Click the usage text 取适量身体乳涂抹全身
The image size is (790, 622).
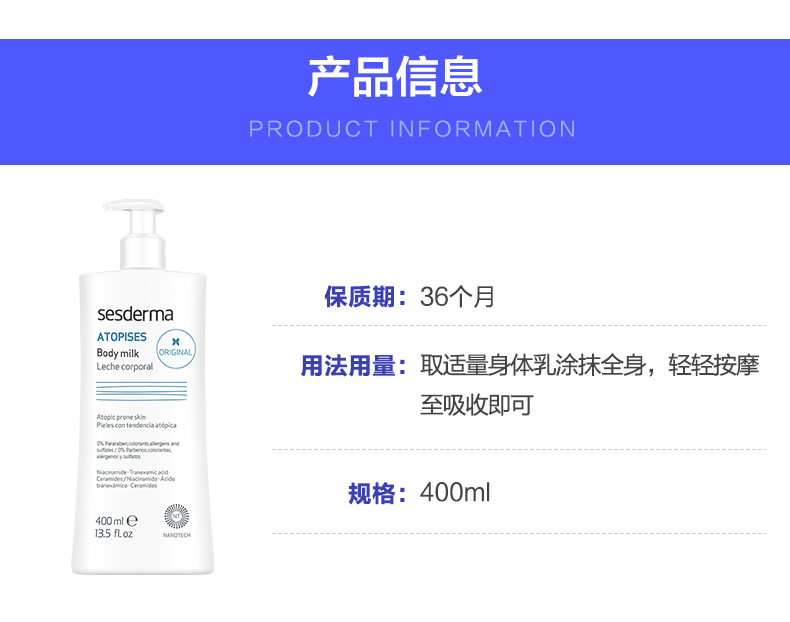(x=533, y=366)
